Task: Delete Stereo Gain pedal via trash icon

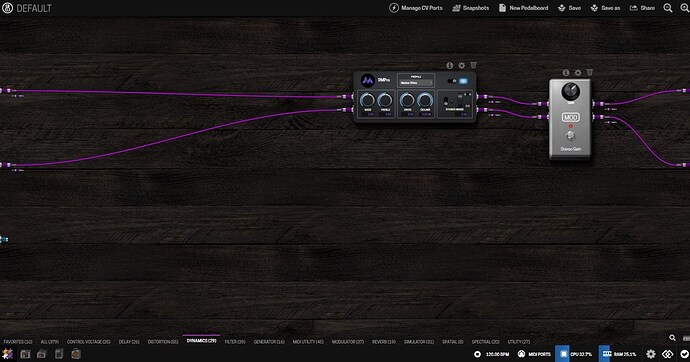Action: [x=590, y=72]
